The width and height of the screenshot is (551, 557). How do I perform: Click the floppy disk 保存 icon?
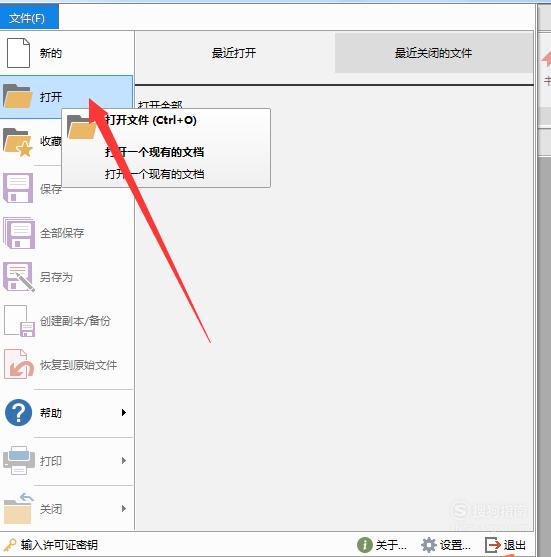click(18, 188)
